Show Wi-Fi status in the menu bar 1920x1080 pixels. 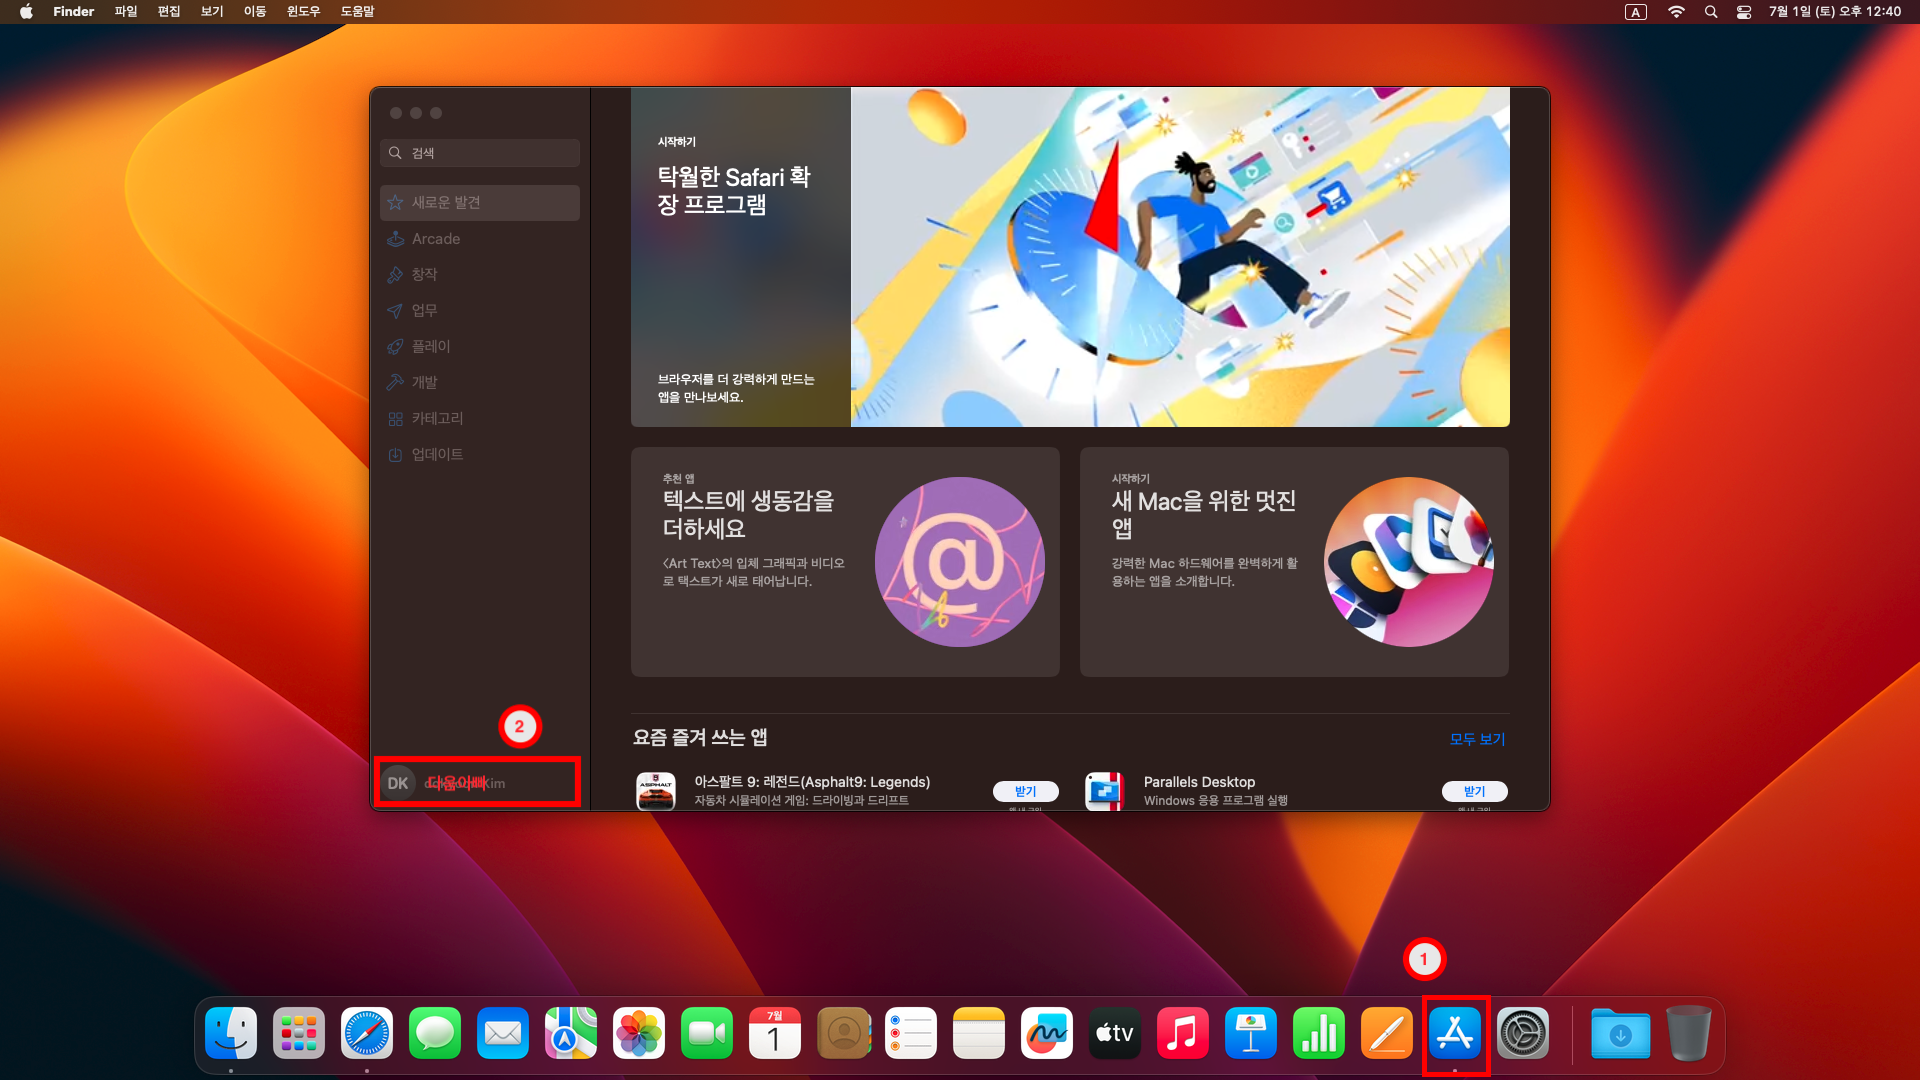(1677, 12)
